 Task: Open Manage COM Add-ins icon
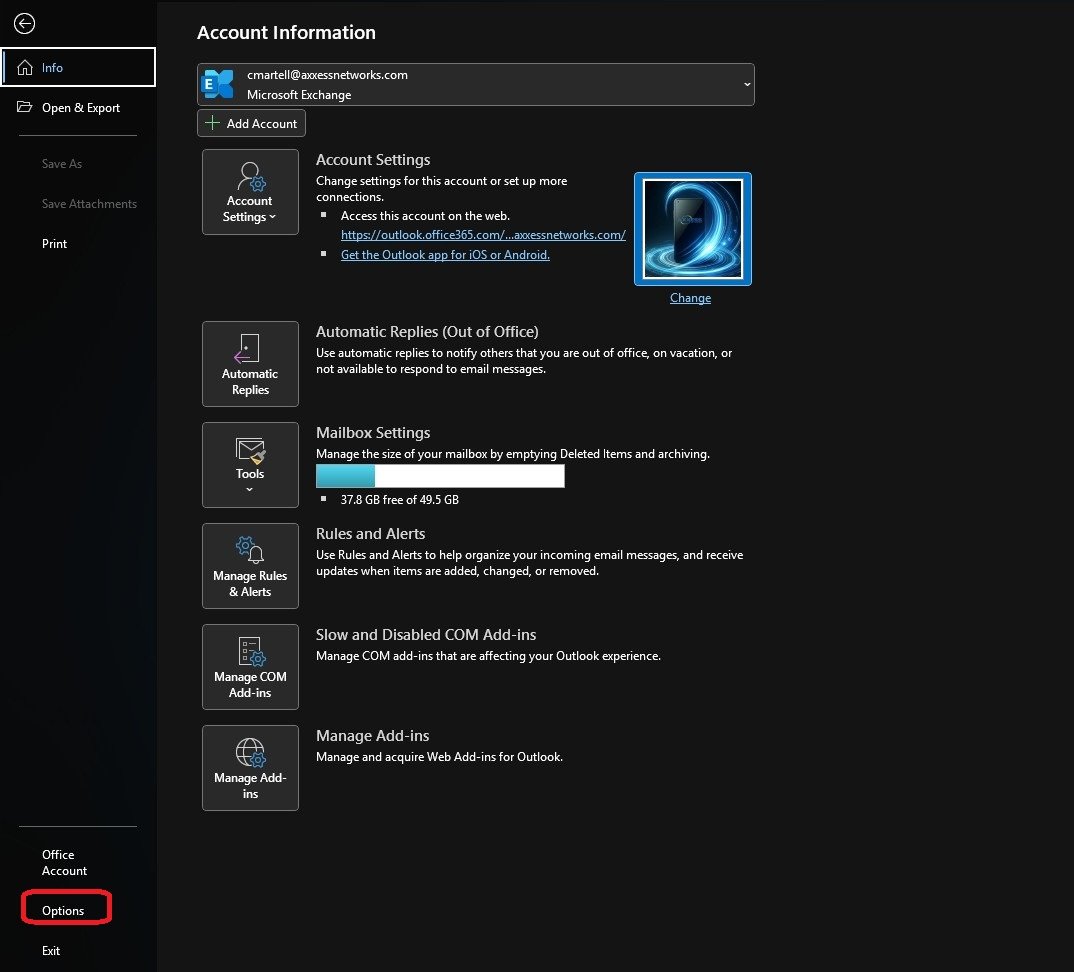(250, 667)
